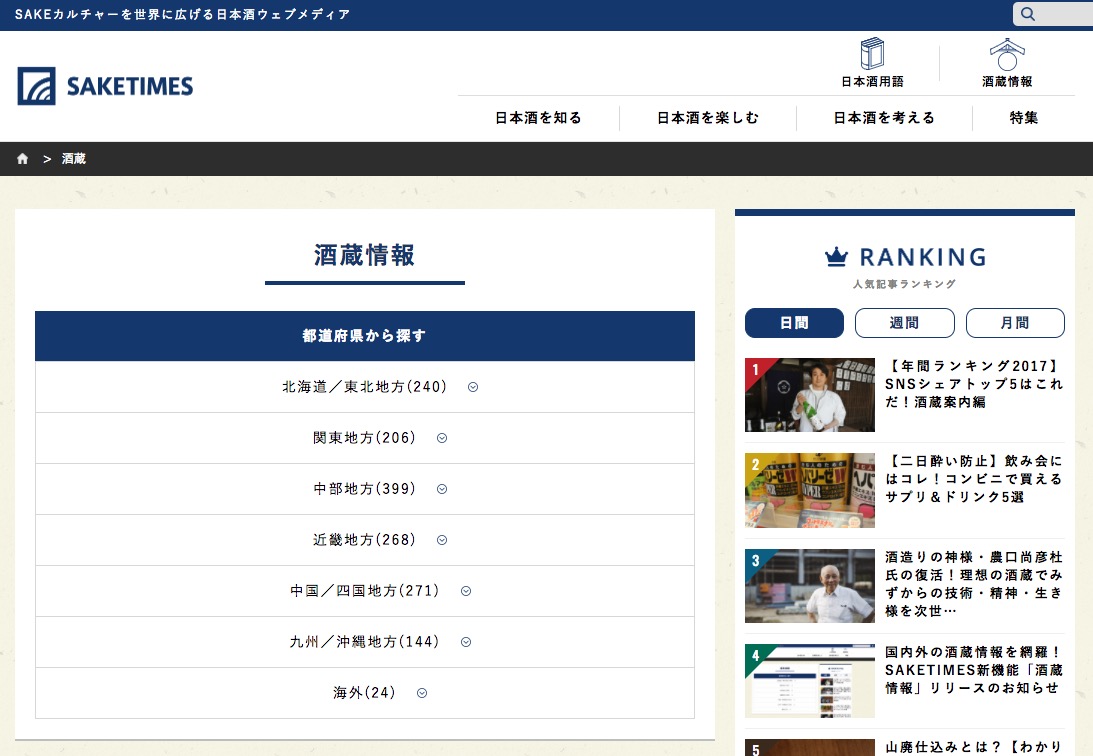
Task: Open the 特集 menu
Action: 1023,118
